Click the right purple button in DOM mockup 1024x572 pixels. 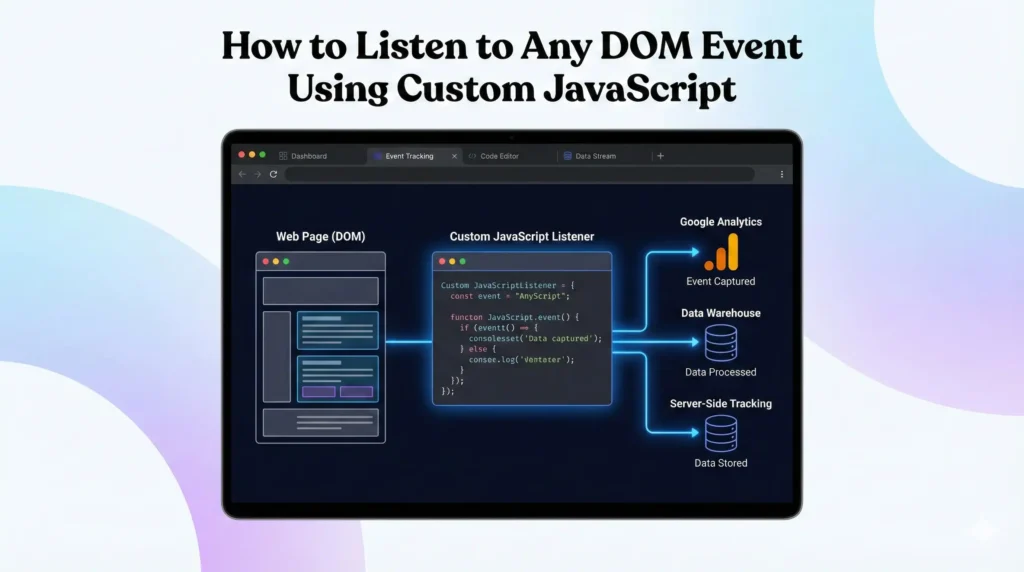(x=355, y=392)
